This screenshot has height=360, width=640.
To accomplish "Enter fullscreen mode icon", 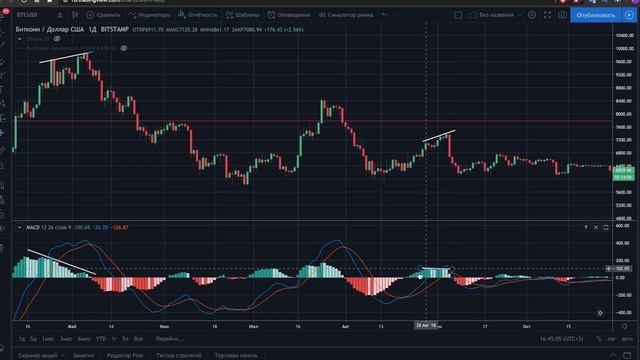I will (547, 15).
